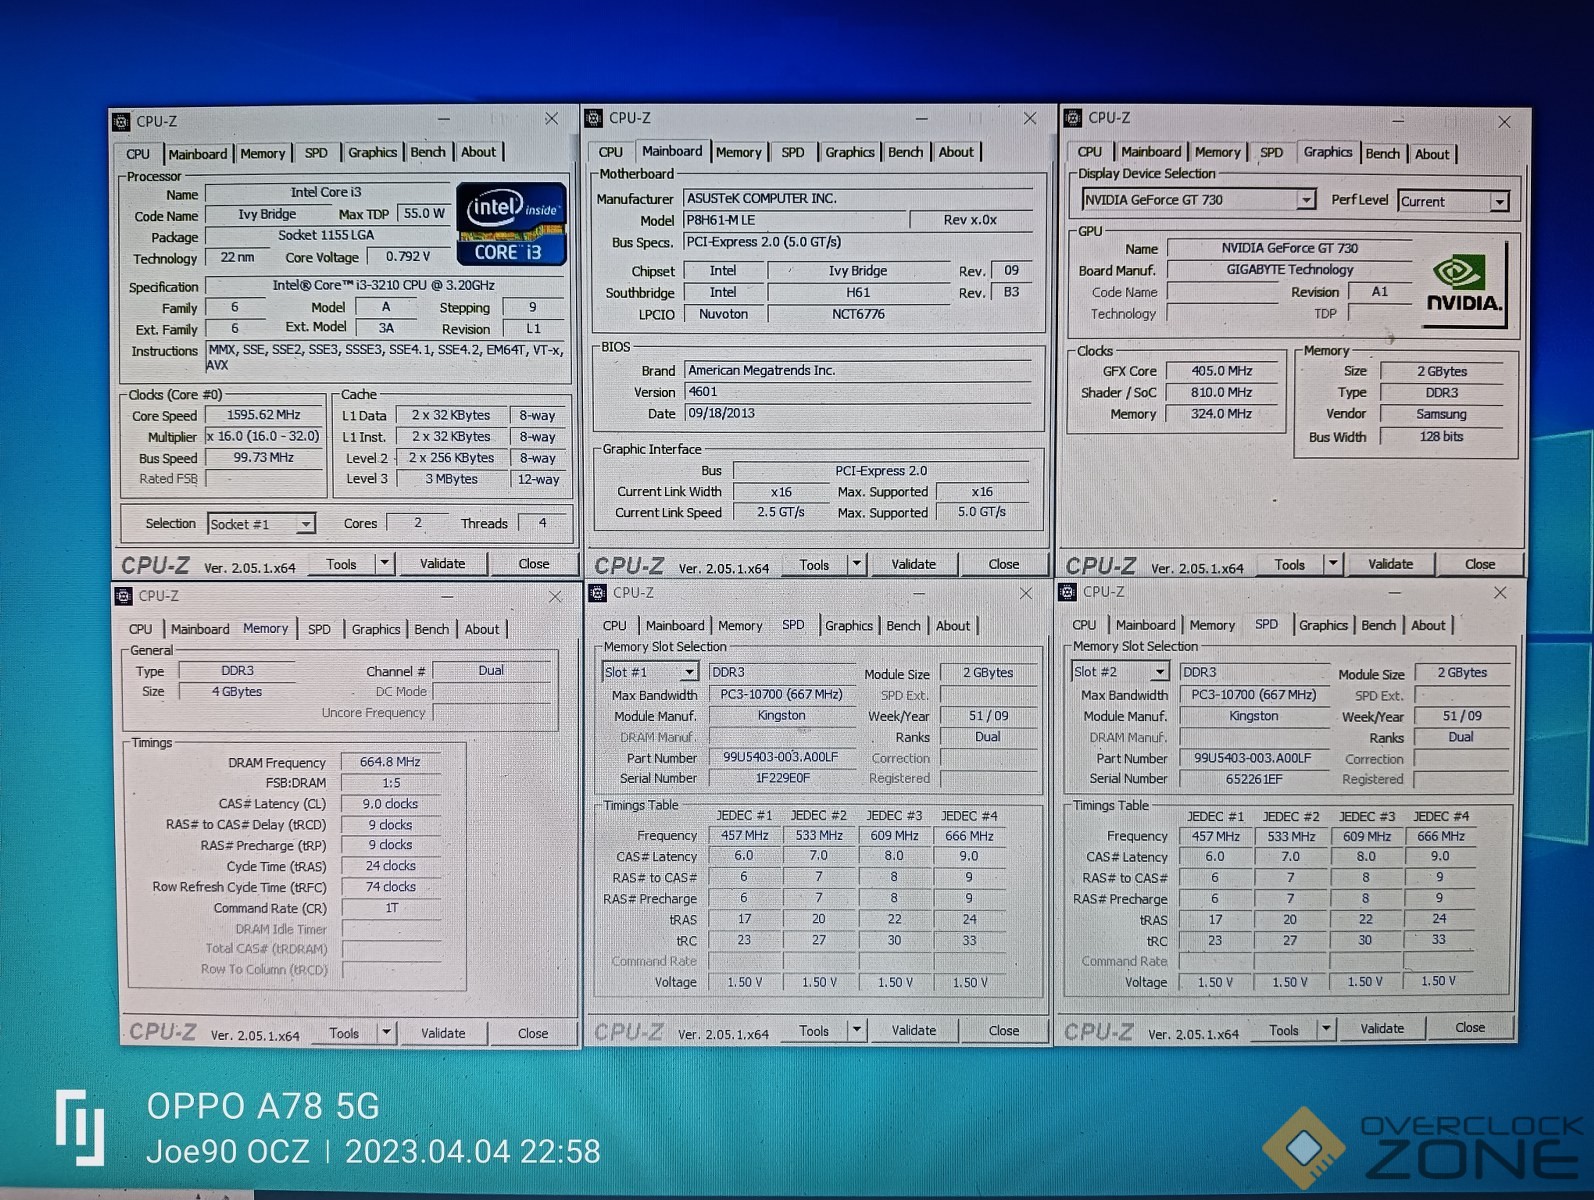Click NVIDIA logo in Graphics window

1464,286
